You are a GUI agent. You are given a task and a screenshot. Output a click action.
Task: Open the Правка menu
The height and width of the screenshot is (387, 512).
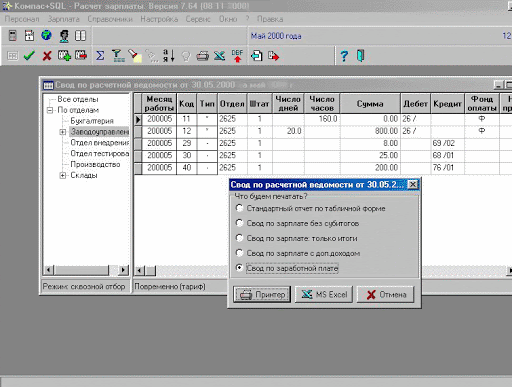270,19
